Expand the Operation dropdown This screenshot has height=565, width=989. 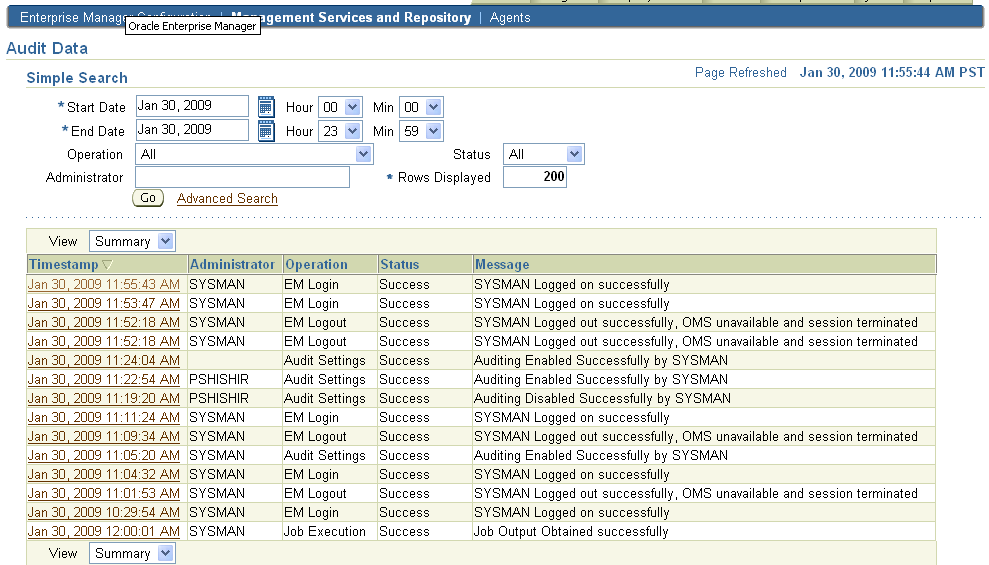(x=254, y=154)
